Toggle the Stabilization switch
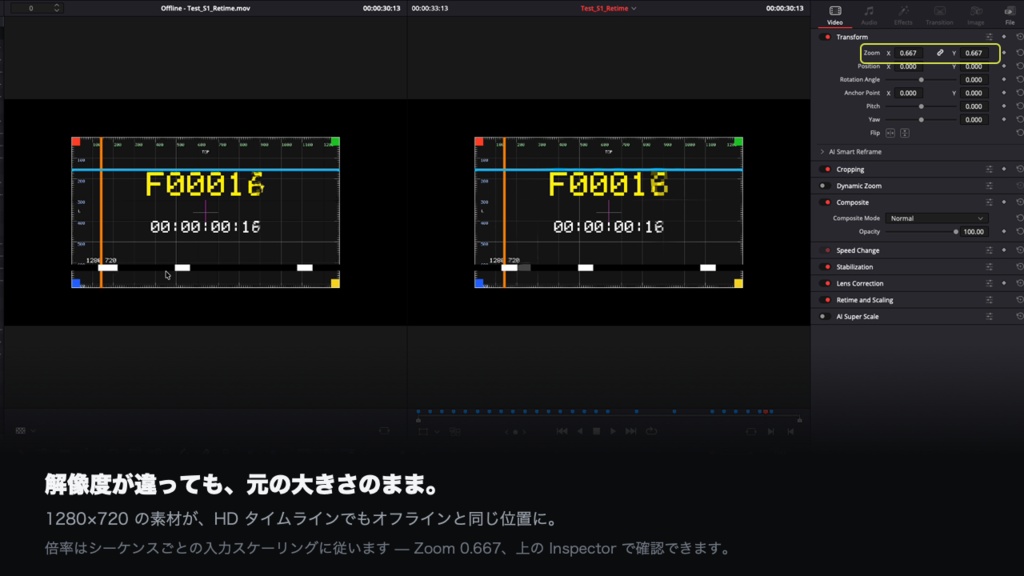 (x=826, y=267)
